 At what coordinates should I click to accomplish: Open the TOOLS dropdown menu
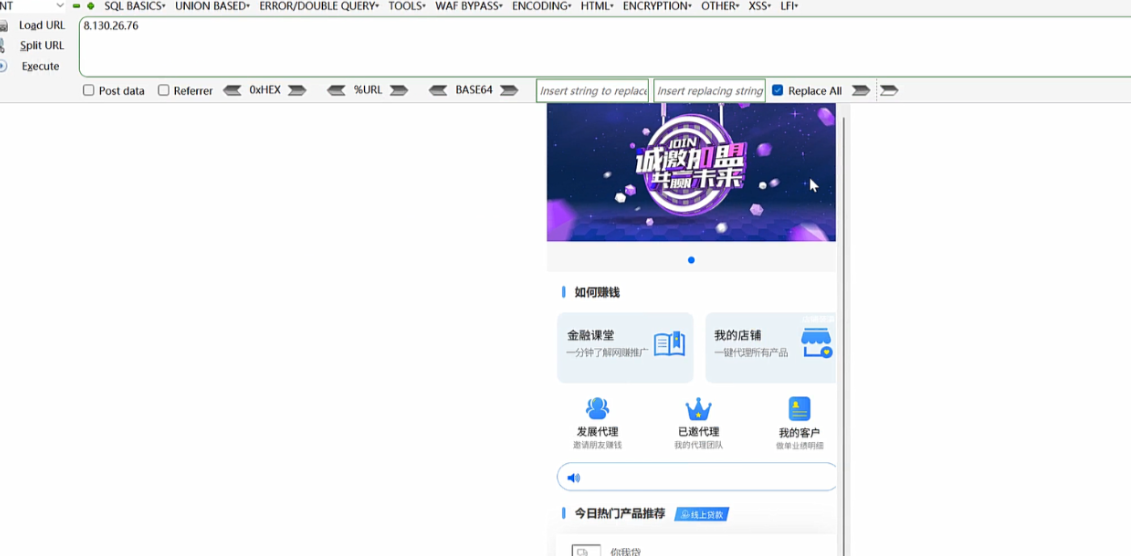pos(407,6)
